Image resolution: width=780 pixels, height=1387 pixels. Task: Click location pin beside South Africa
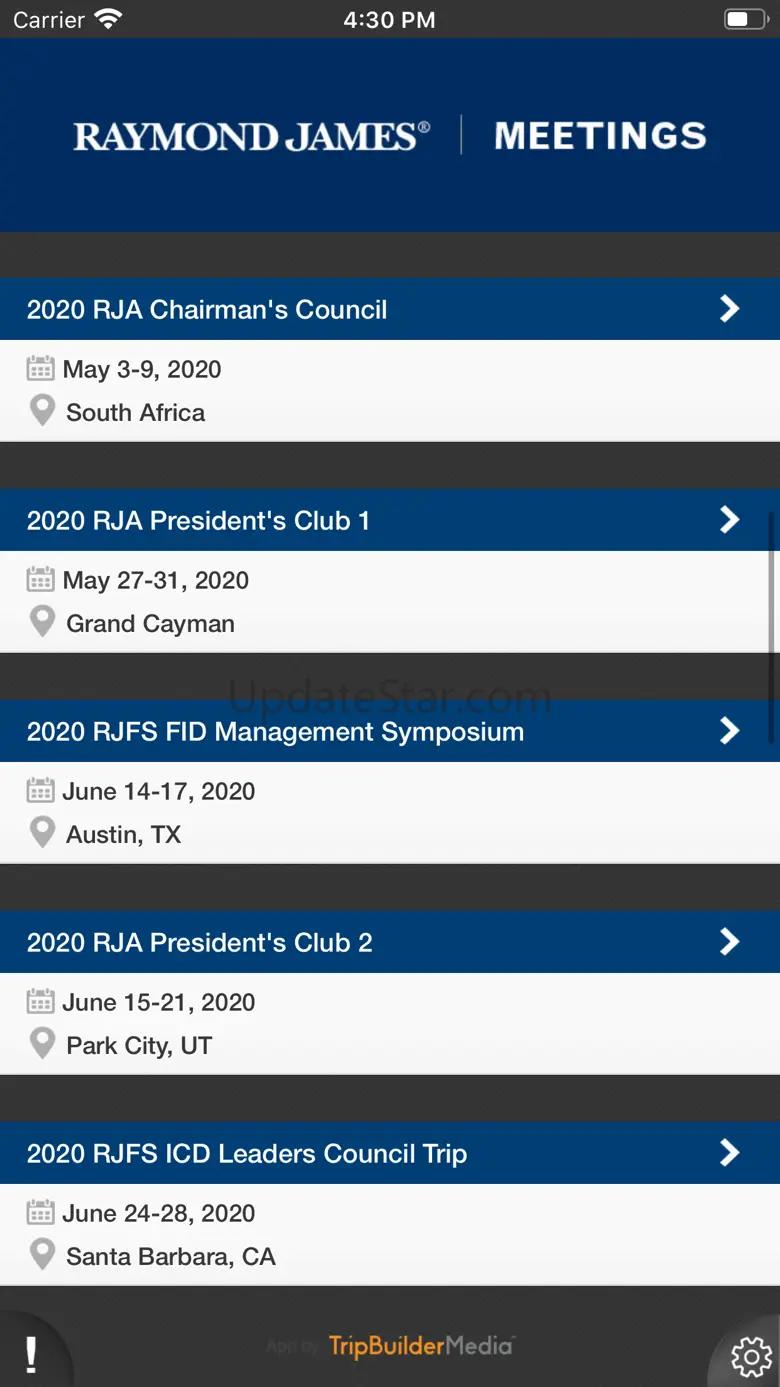pyautogui.click(x=42, y=411)
